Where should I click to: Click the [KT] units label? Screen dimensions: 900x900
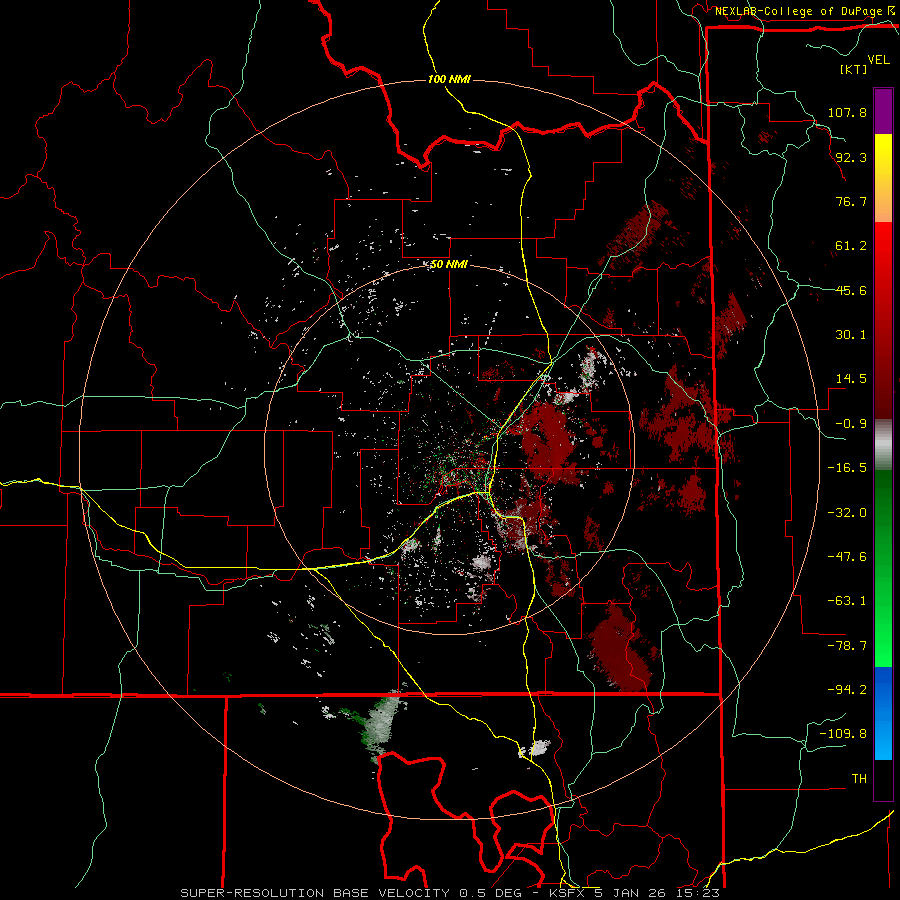[x=853, y=69]
